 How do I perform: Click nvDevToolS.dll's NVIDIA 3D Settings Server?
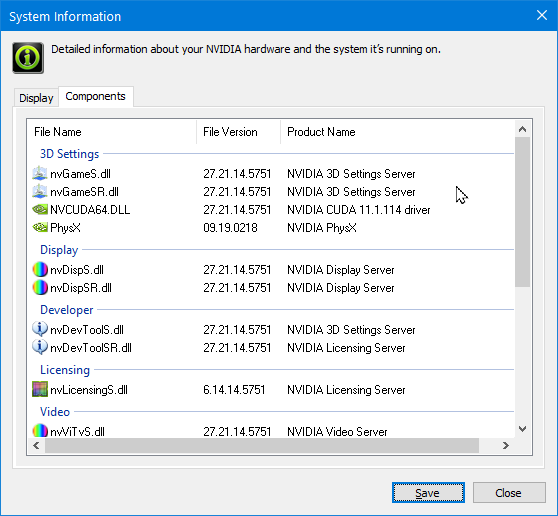351,330
